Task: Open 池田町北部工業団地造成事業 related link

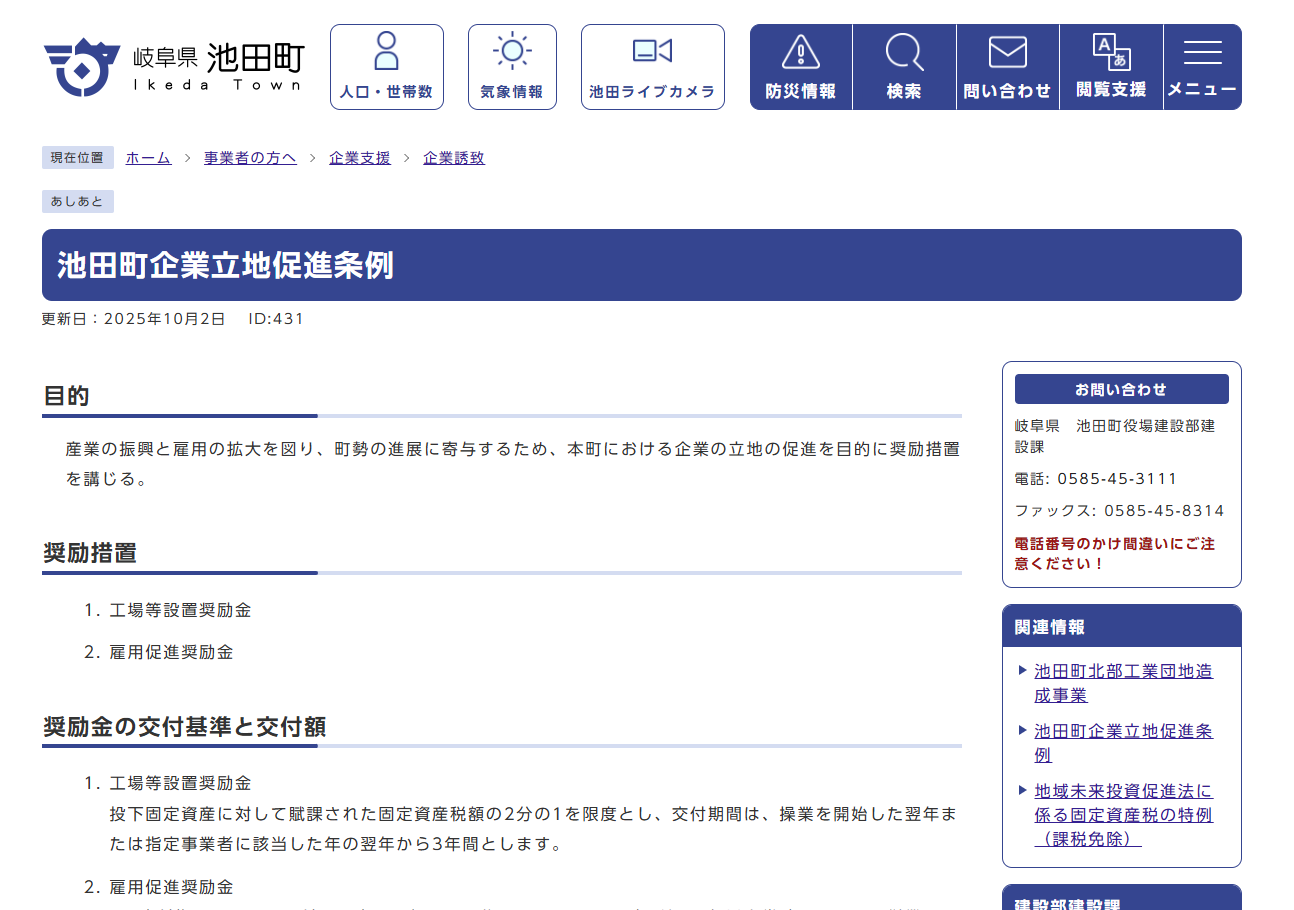Action: (x=1123, y=683)
